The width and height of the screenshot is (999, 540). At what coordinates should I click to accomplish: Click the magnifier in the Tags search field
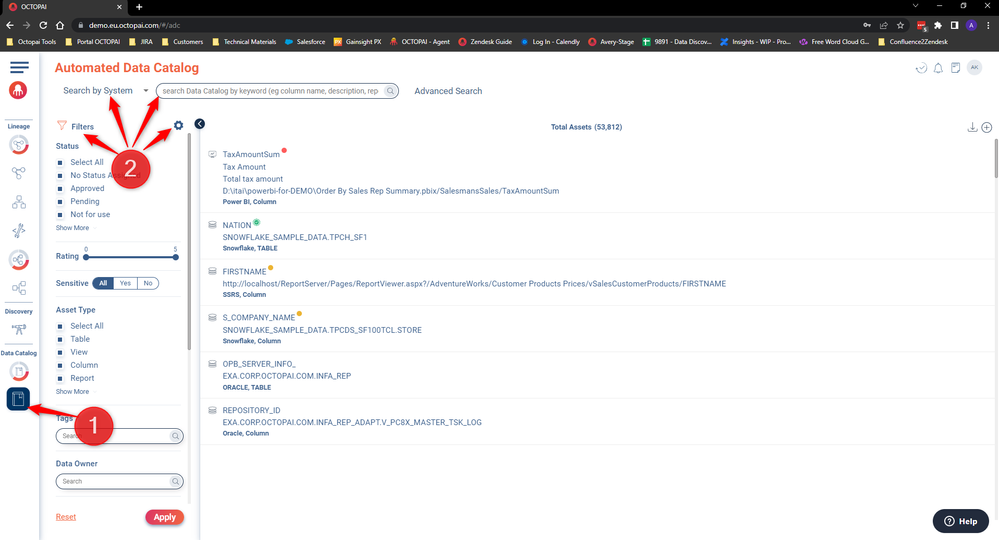(175, 436)
